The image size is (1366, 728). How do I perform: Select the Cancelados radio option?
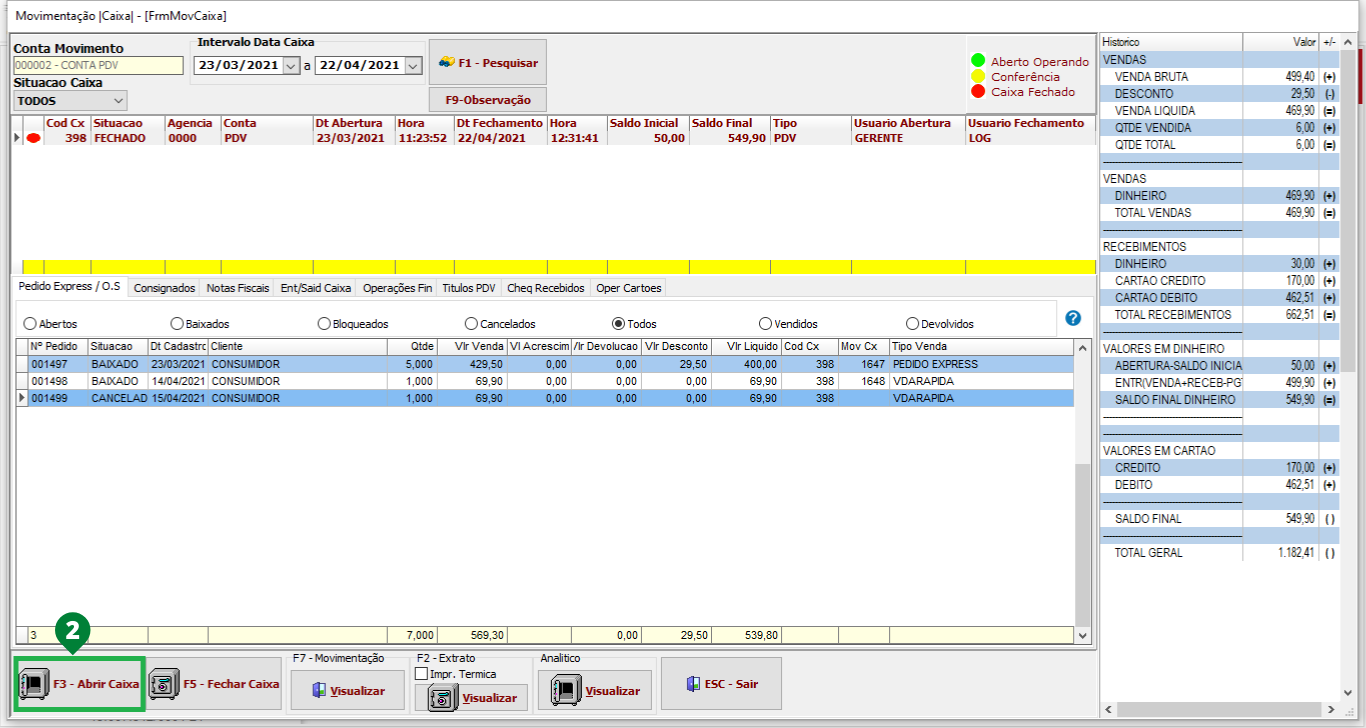(472, 324)
